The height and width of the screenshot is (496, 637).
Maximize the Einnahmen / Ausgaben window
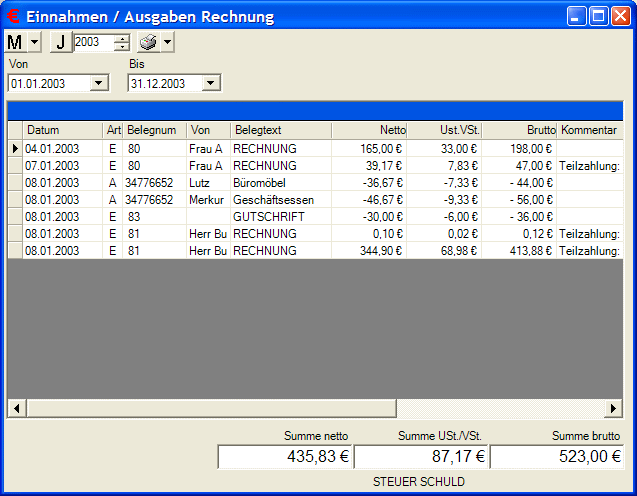coord(598,16)
